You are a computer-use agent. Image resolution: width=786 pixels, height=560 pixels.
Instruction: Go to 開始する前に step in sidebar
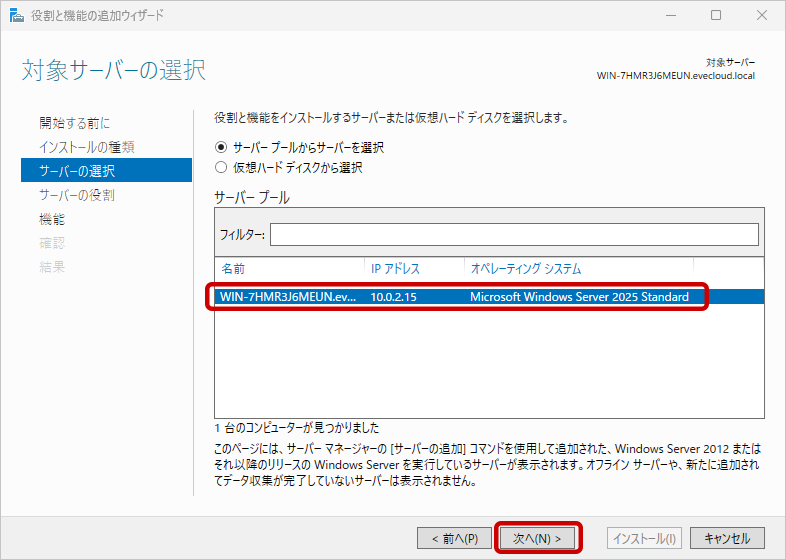tap(75, 123)
